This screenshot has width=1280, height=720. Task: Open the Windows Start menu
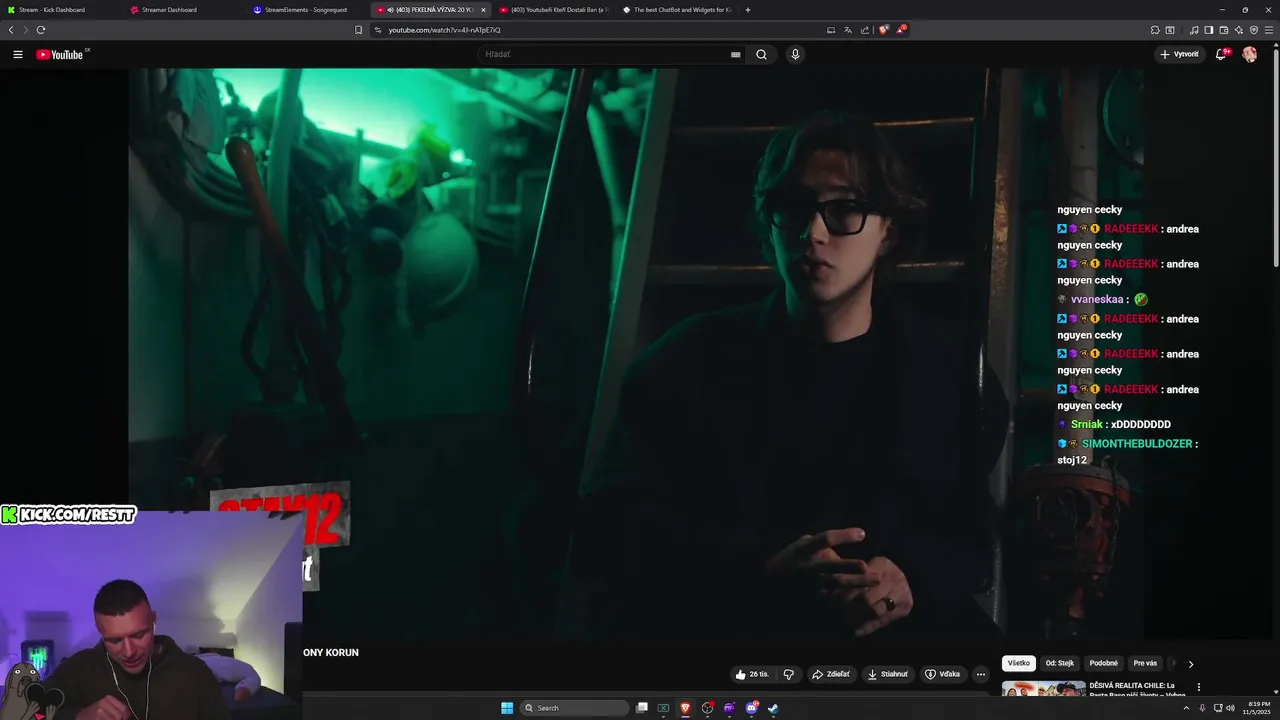507,708
